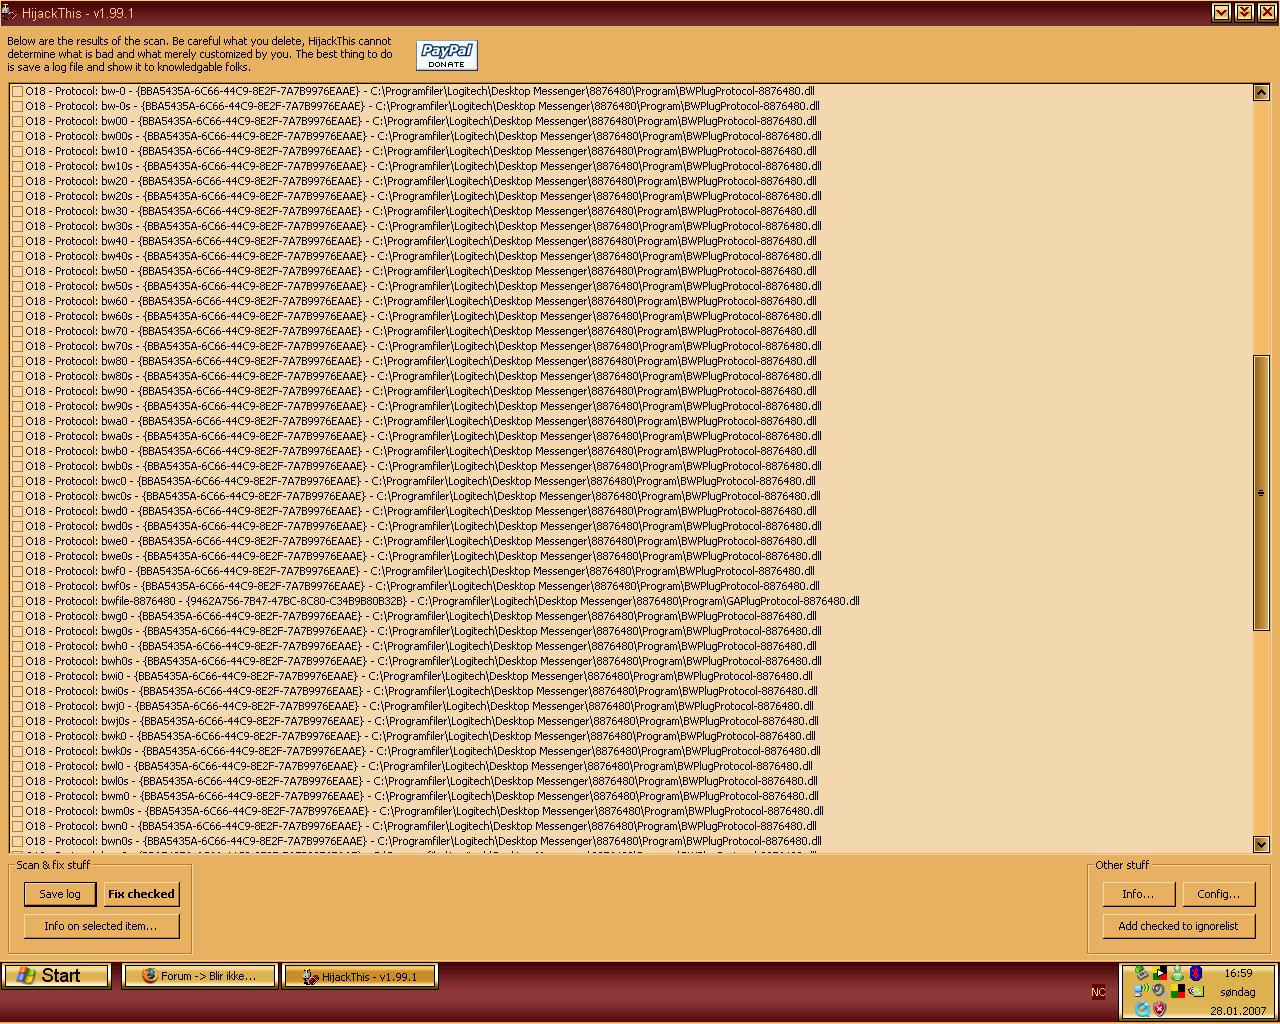Tick the checkbox for Protocol bwm0s
The width and height of the screenshot is (1280, 1024).
coord(18,811)
